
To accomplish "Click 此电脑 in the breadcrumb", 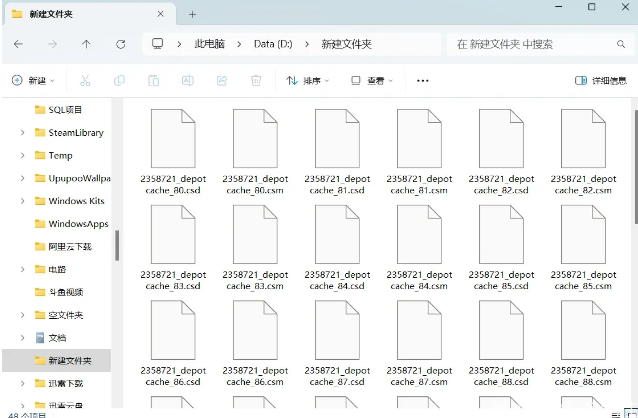I will pyautogui.click(x=209, y=44).
